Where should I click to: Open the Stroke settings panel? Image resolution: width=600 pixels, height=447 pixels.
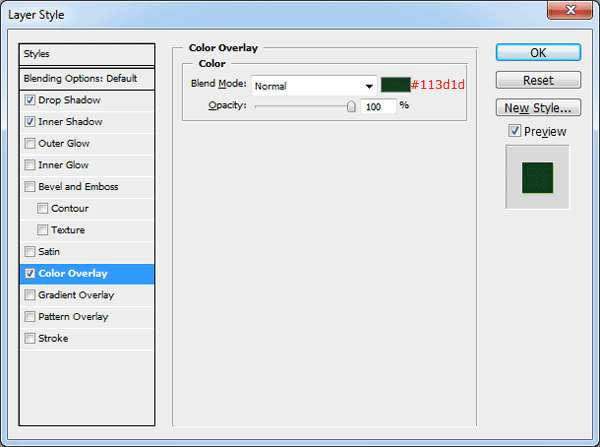[x=53, y=339]
